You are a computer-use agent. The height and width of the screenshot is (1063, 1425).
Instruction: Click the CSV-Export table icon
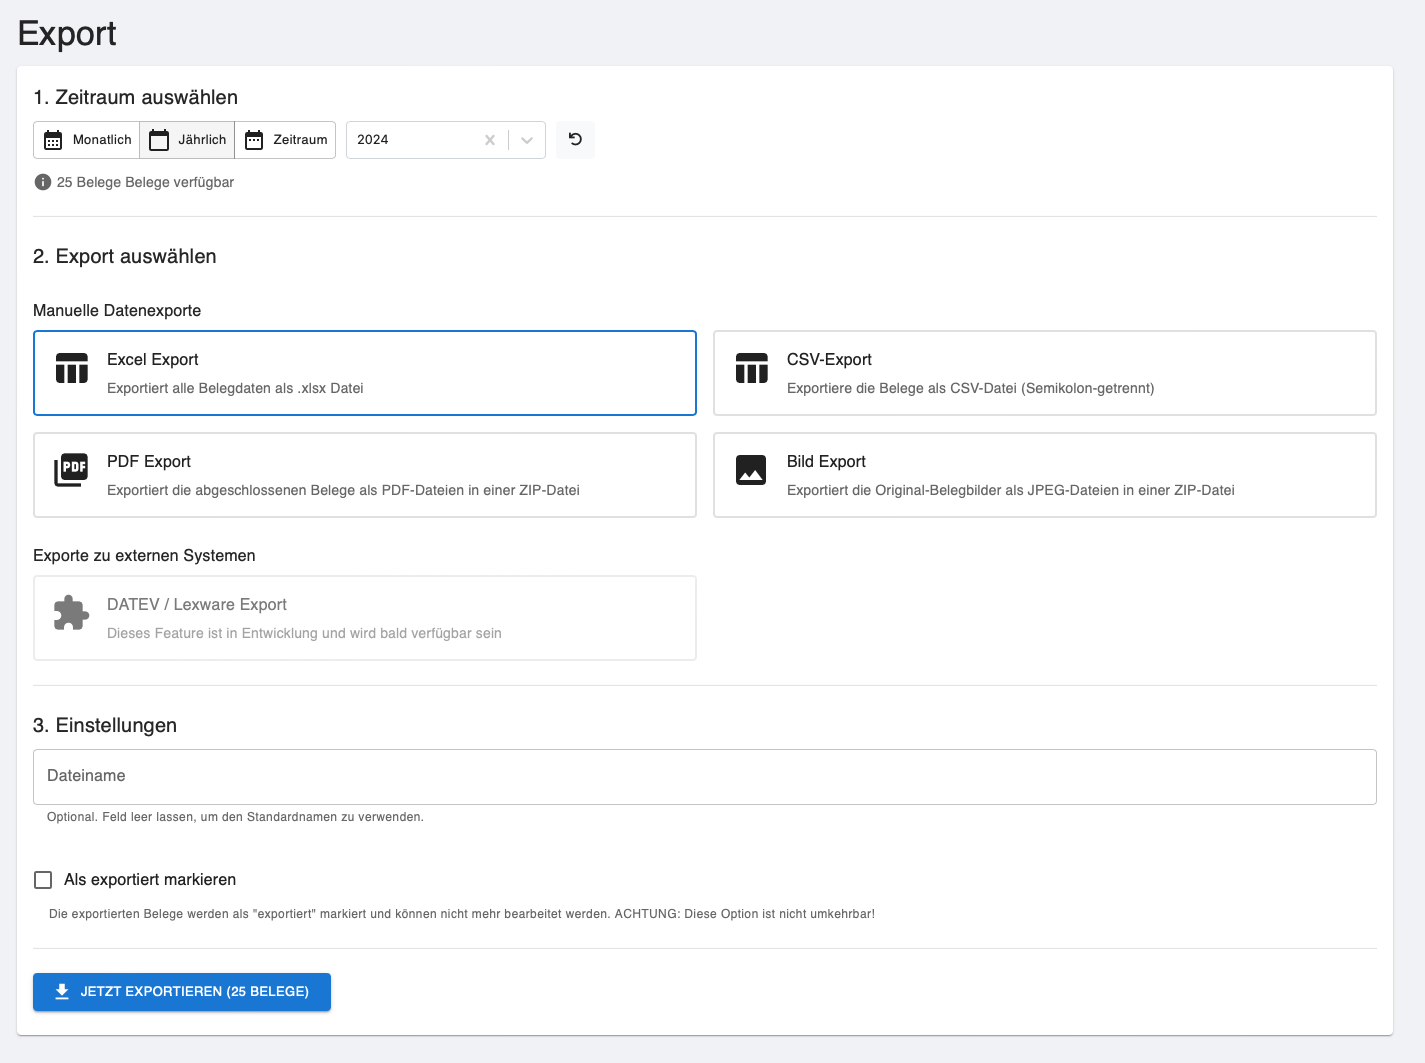[x=752, y=368]
